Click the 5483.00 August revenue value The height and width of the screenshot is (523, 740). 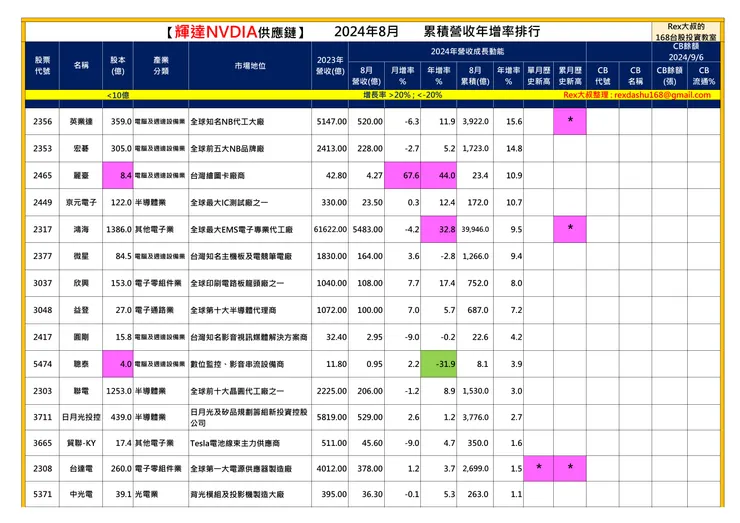point(368,229)
